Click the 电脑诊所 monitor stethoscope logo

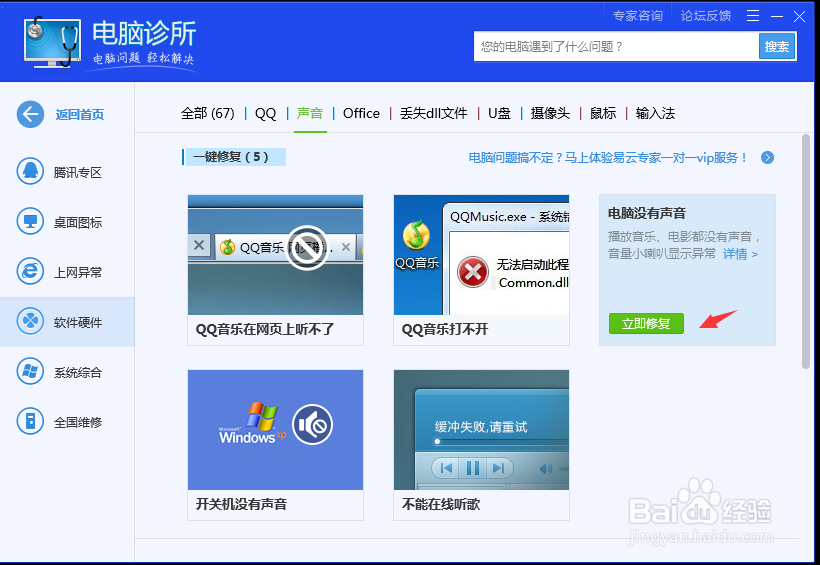(52, 43)
